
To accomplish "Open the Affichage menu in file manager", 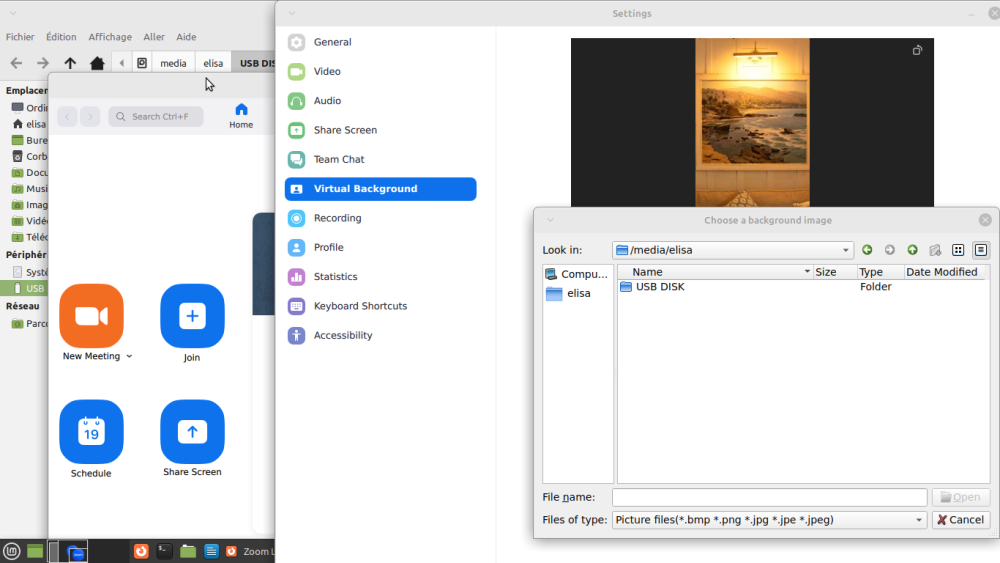I will [x=110, y=37].
